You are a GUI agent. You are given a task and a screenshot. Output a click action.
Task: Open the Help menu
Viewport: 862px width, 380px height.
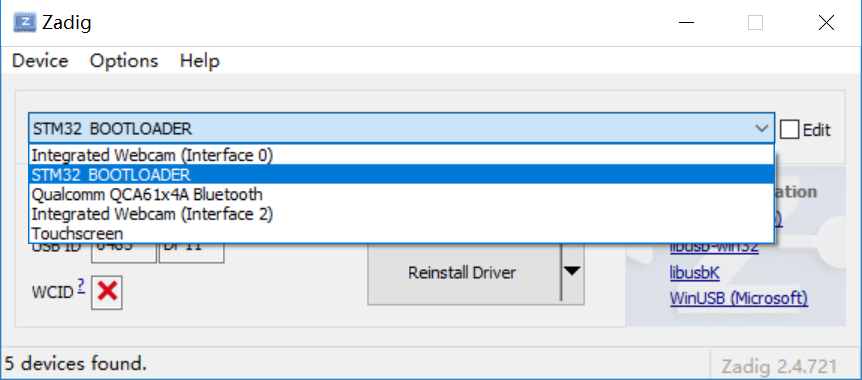(x=200, y=60)
